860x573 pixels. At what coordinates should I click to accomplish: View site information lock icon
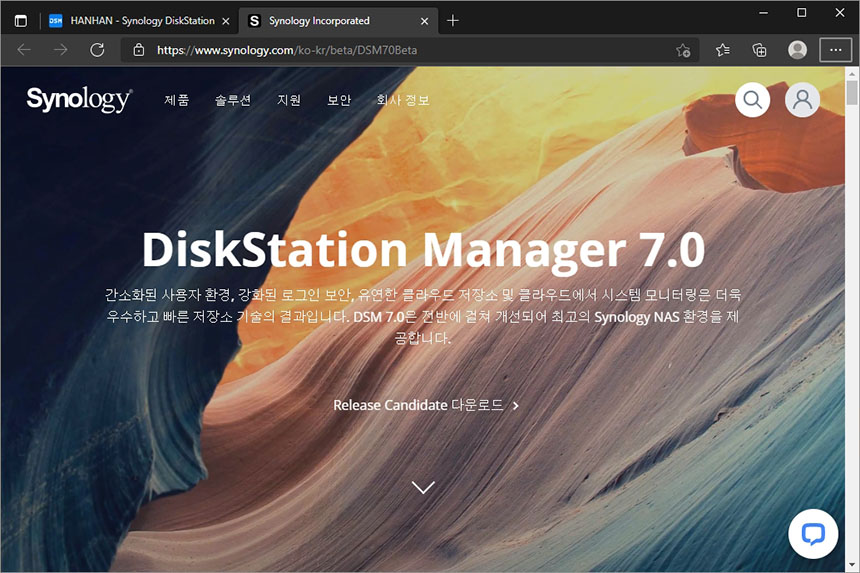tap(139, 50)
